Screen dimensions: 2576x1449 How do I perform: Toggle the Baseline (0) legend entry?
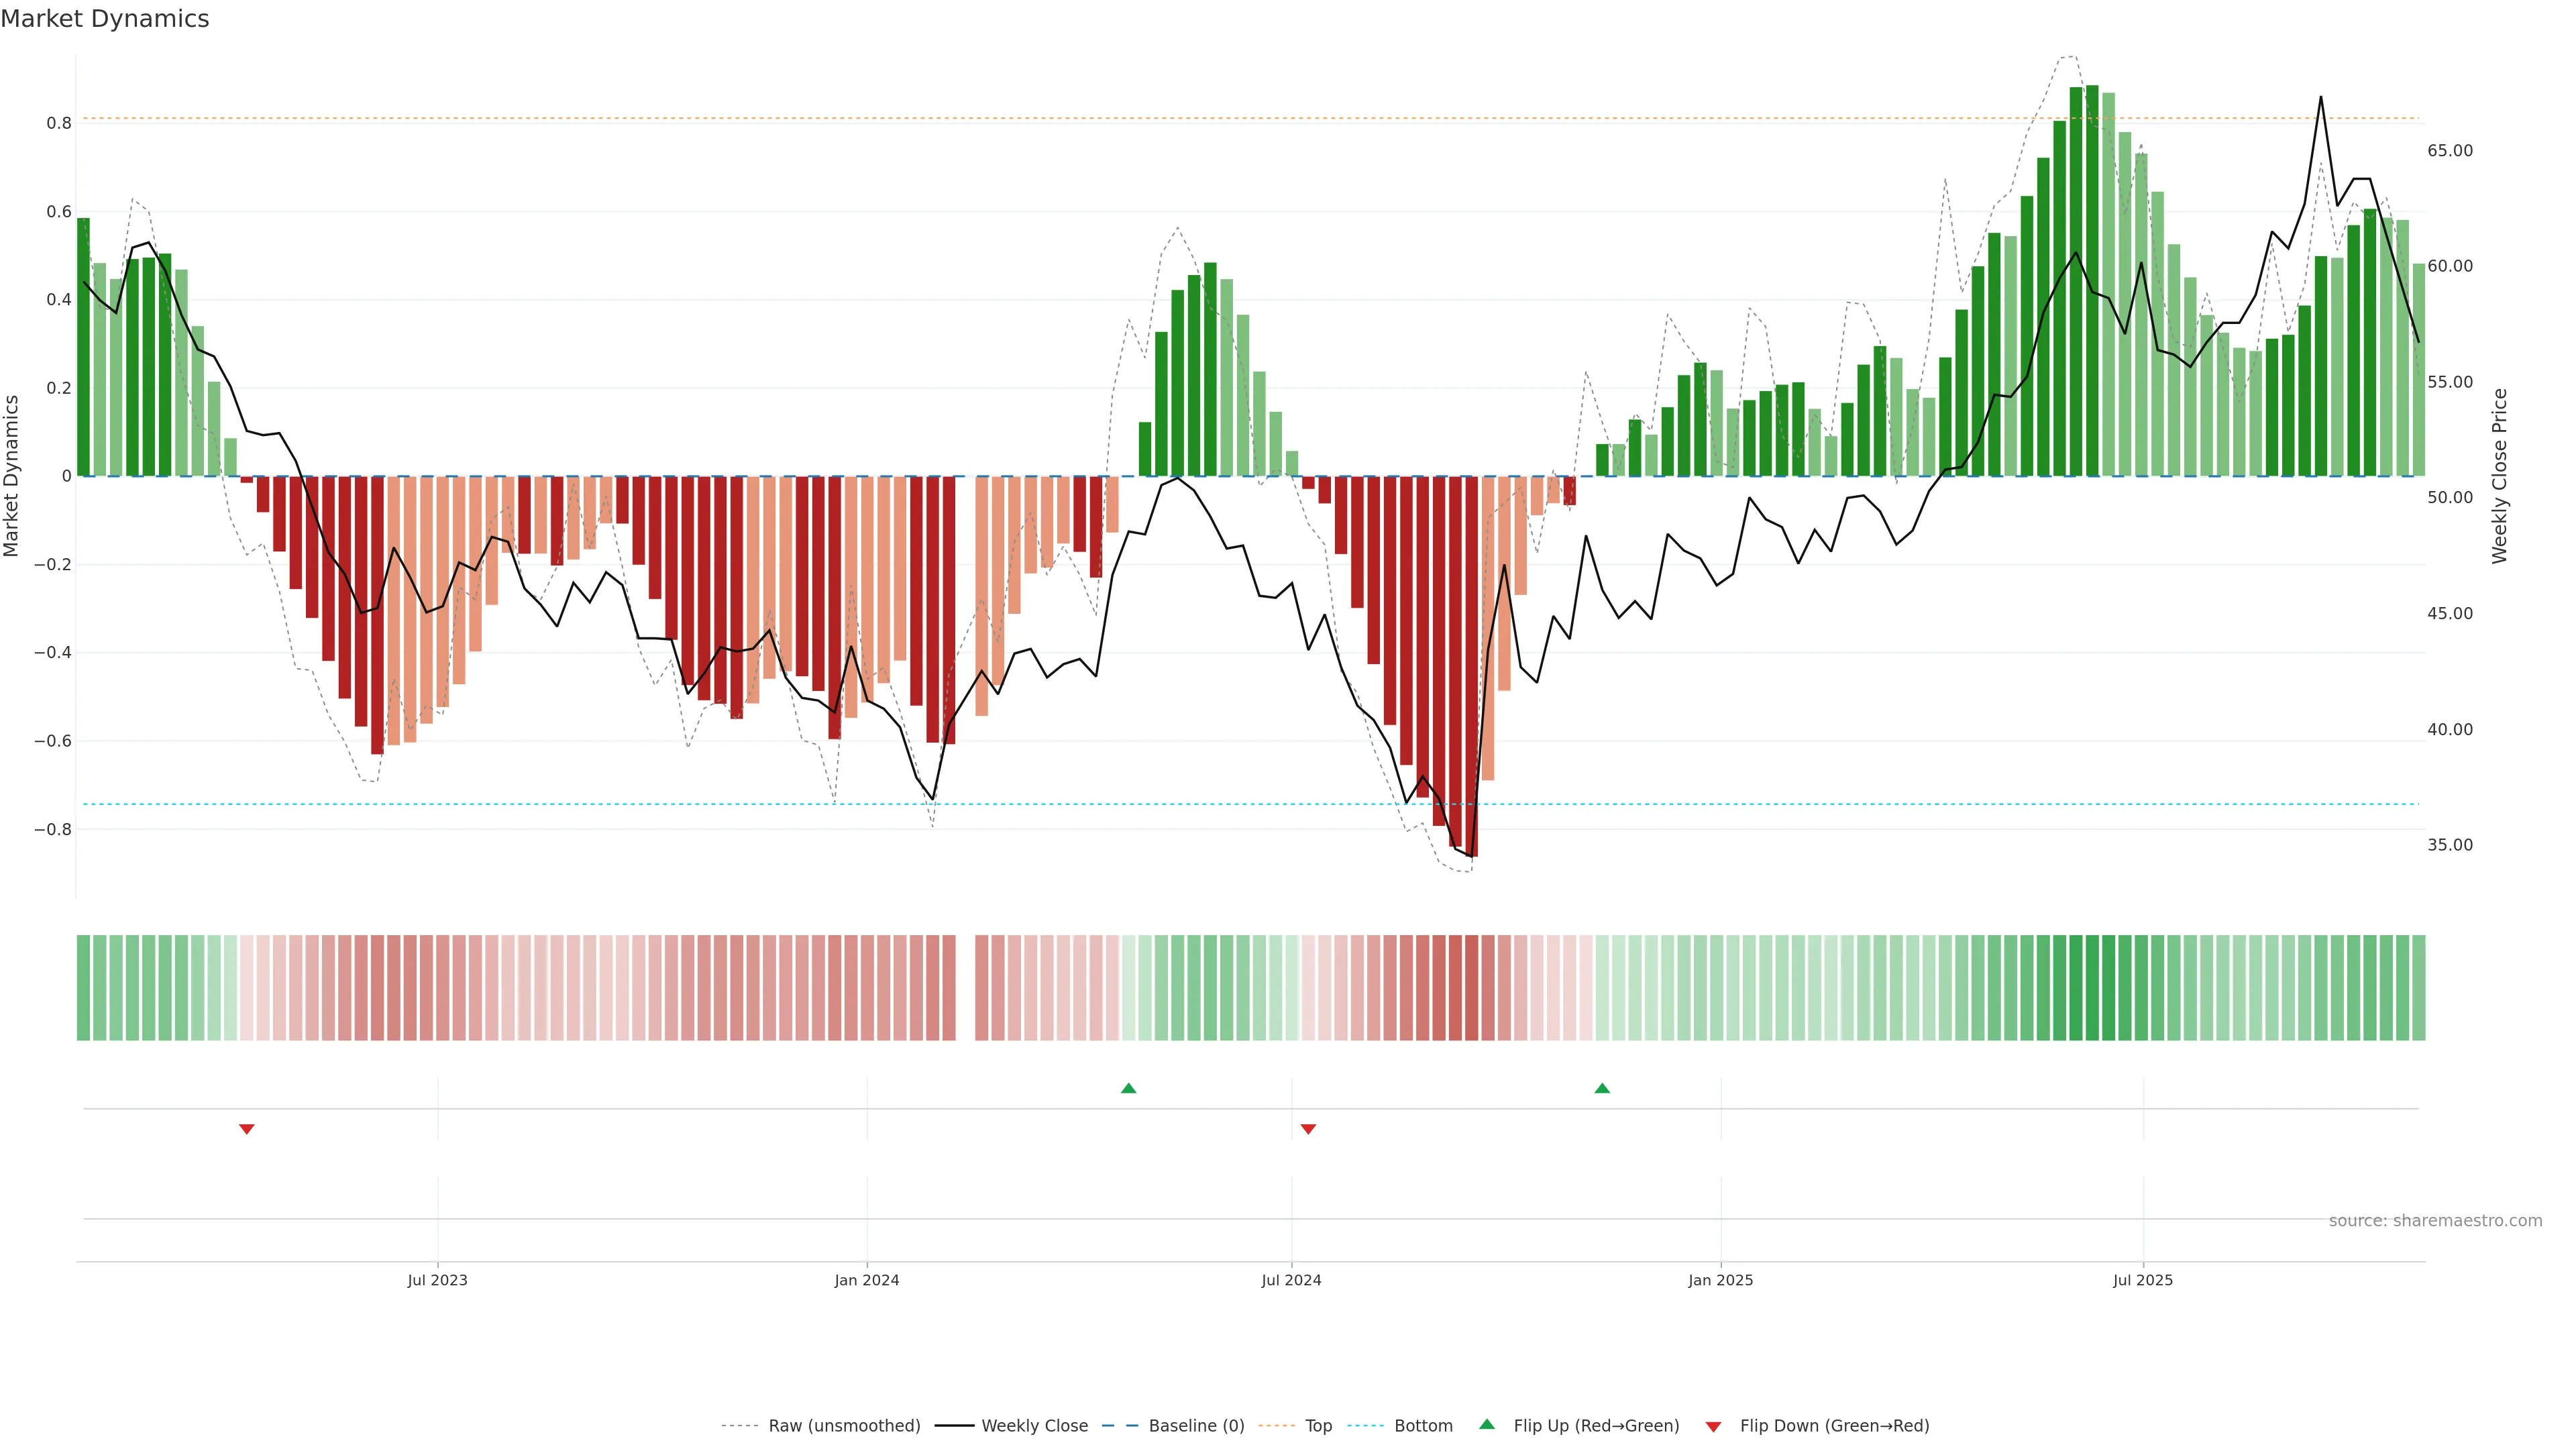(x=1196, y=1426)
